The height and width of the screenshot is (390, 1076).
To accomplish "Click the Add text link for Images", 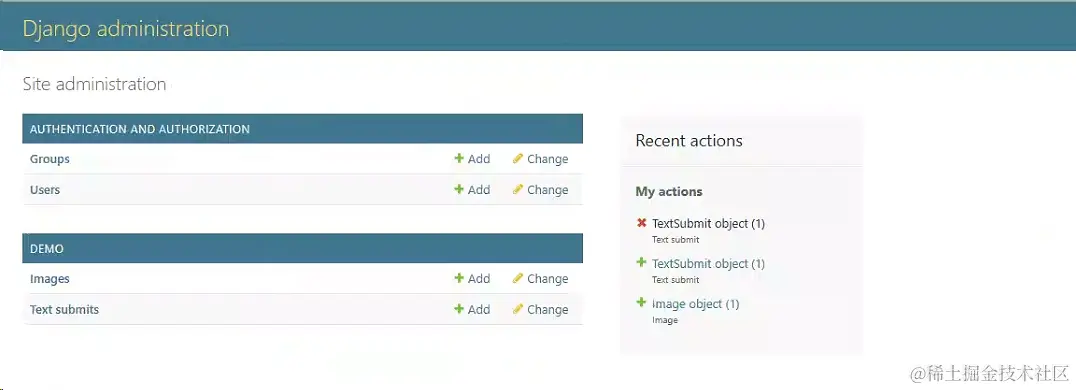I will pos(479,279).
